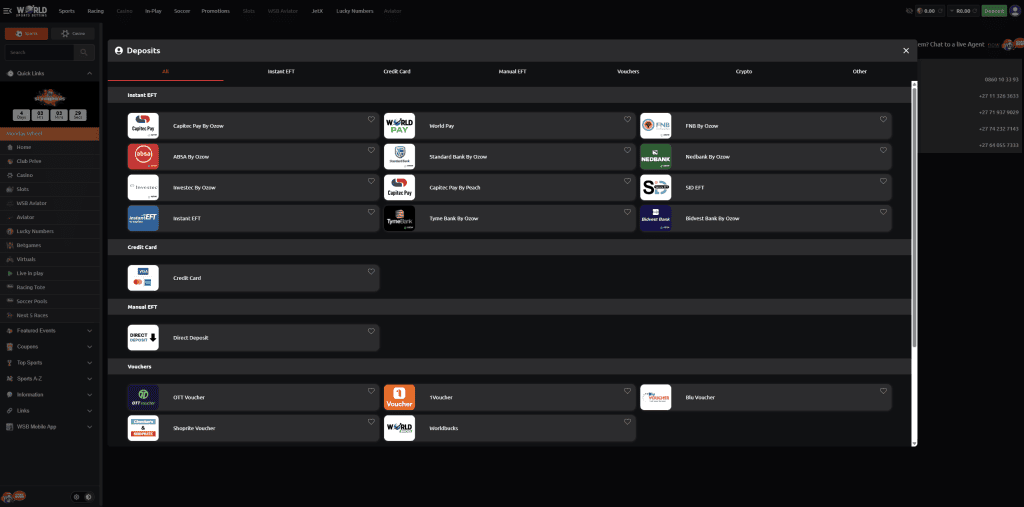The height and width of the screenshot is (507, 1024).
Task: Switch to Casino mode button in sidebar
Action: click(x=73, y=33)
